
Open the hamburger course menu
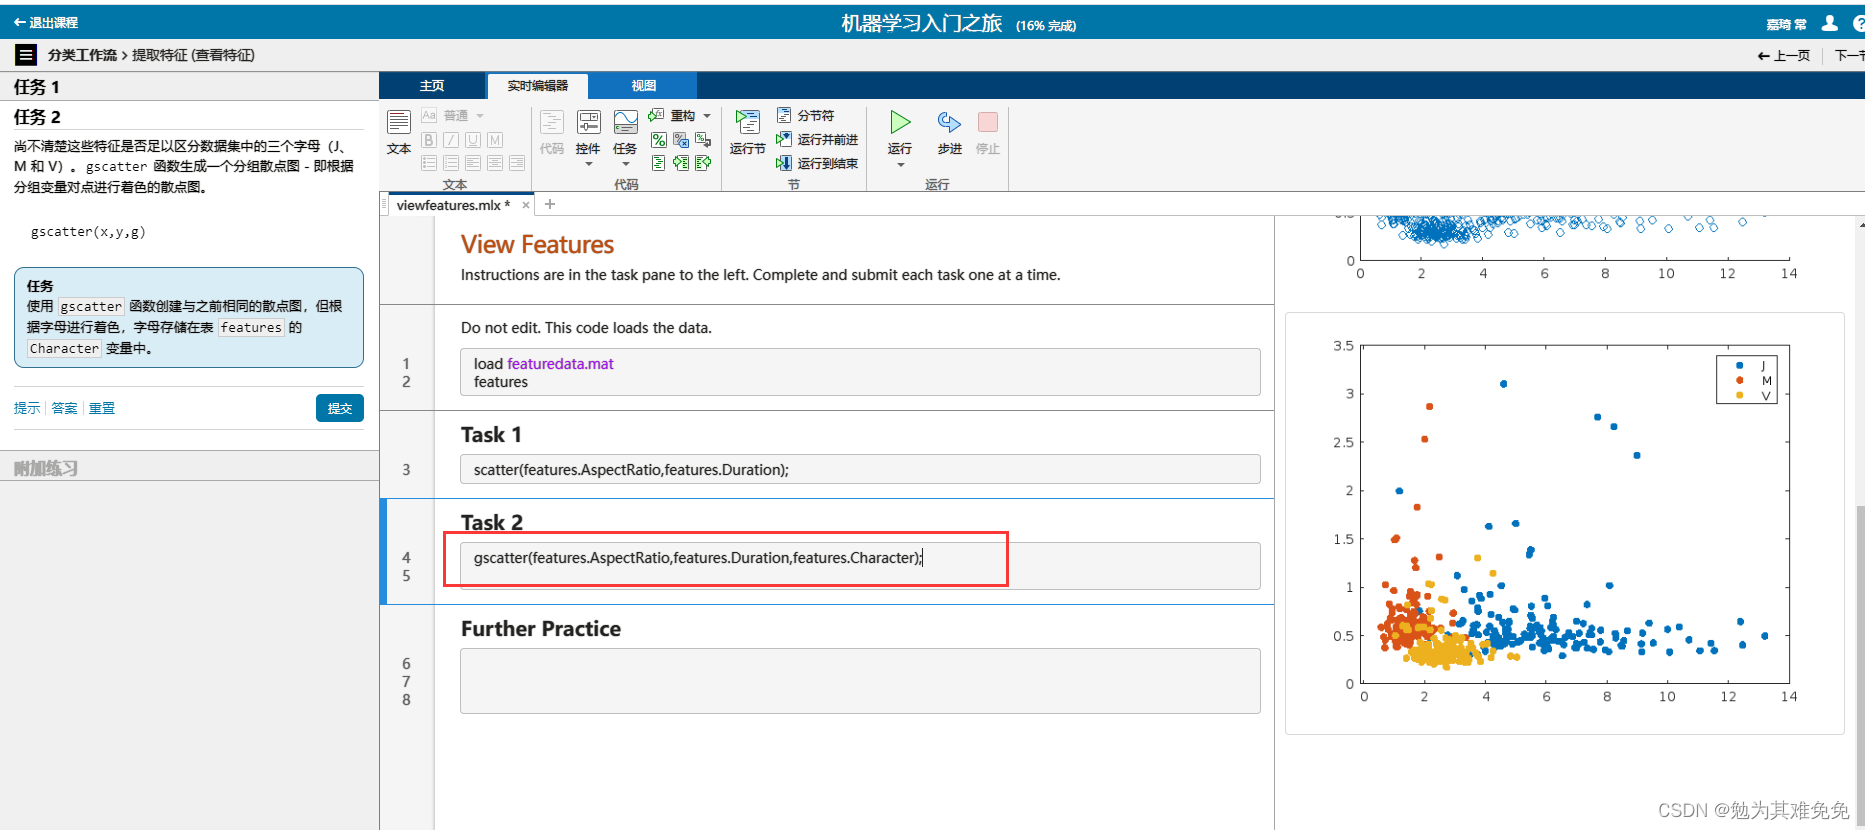click(26, 55)
